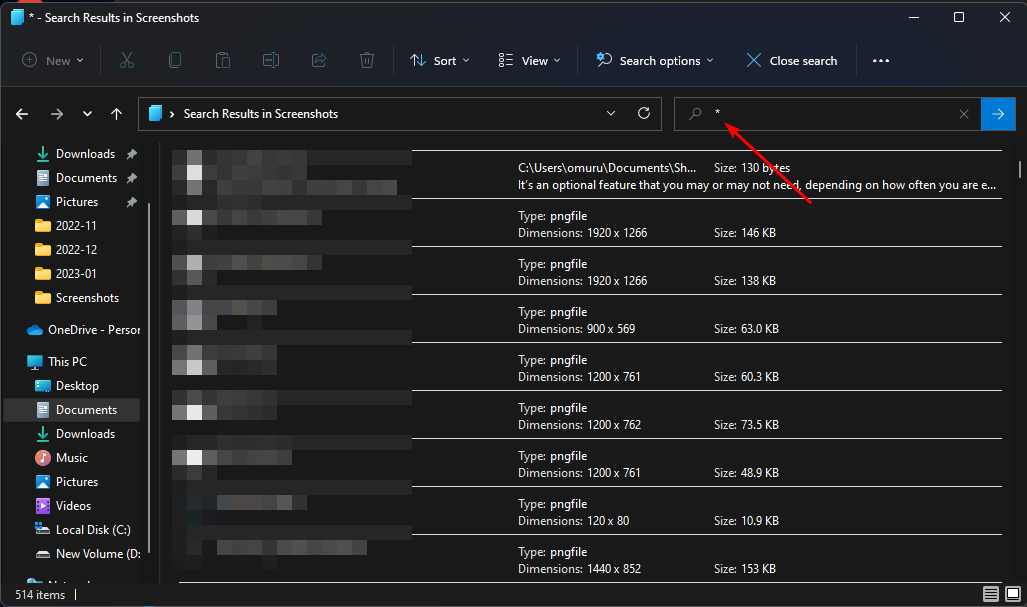This screenshot has width=1027, height=607.
Task: Click inside the search text field
Action: tap(830, 114)
